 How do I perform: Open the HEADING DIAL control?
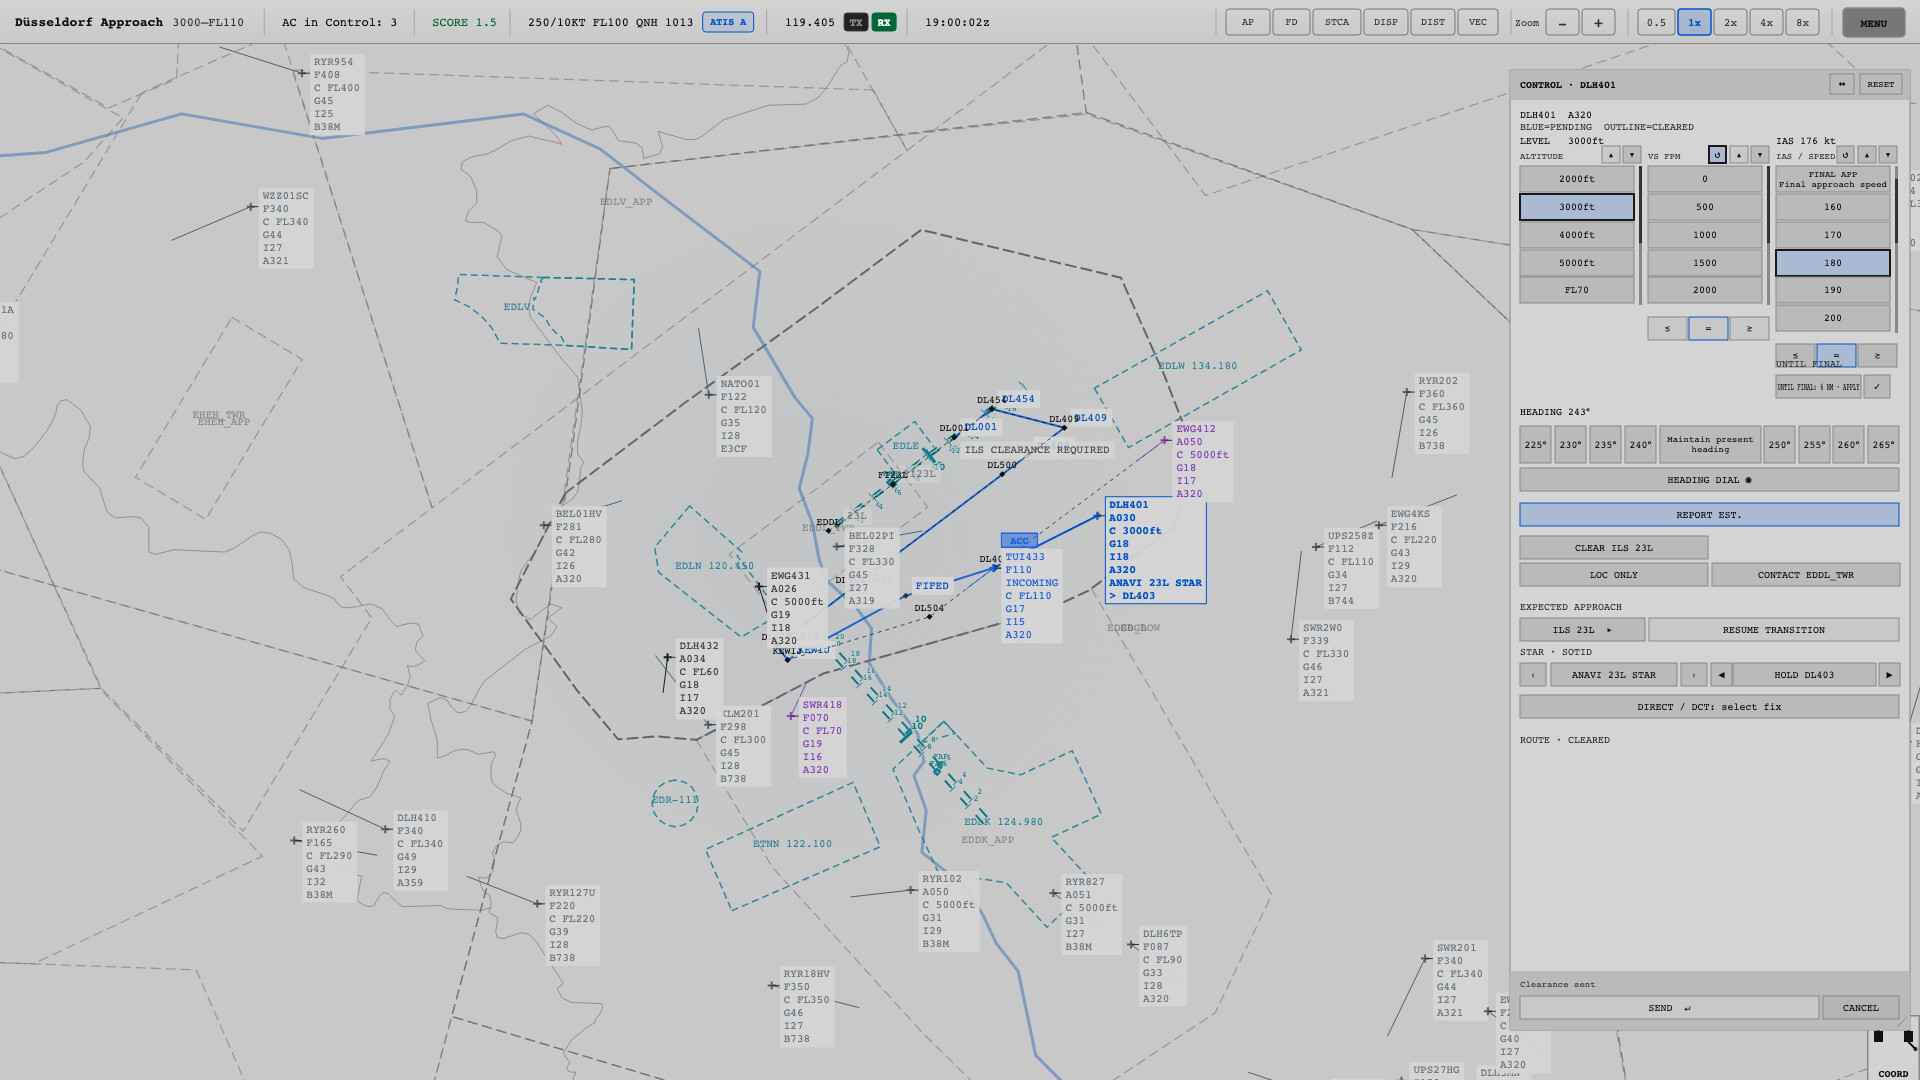click(x=1709, y=480)
